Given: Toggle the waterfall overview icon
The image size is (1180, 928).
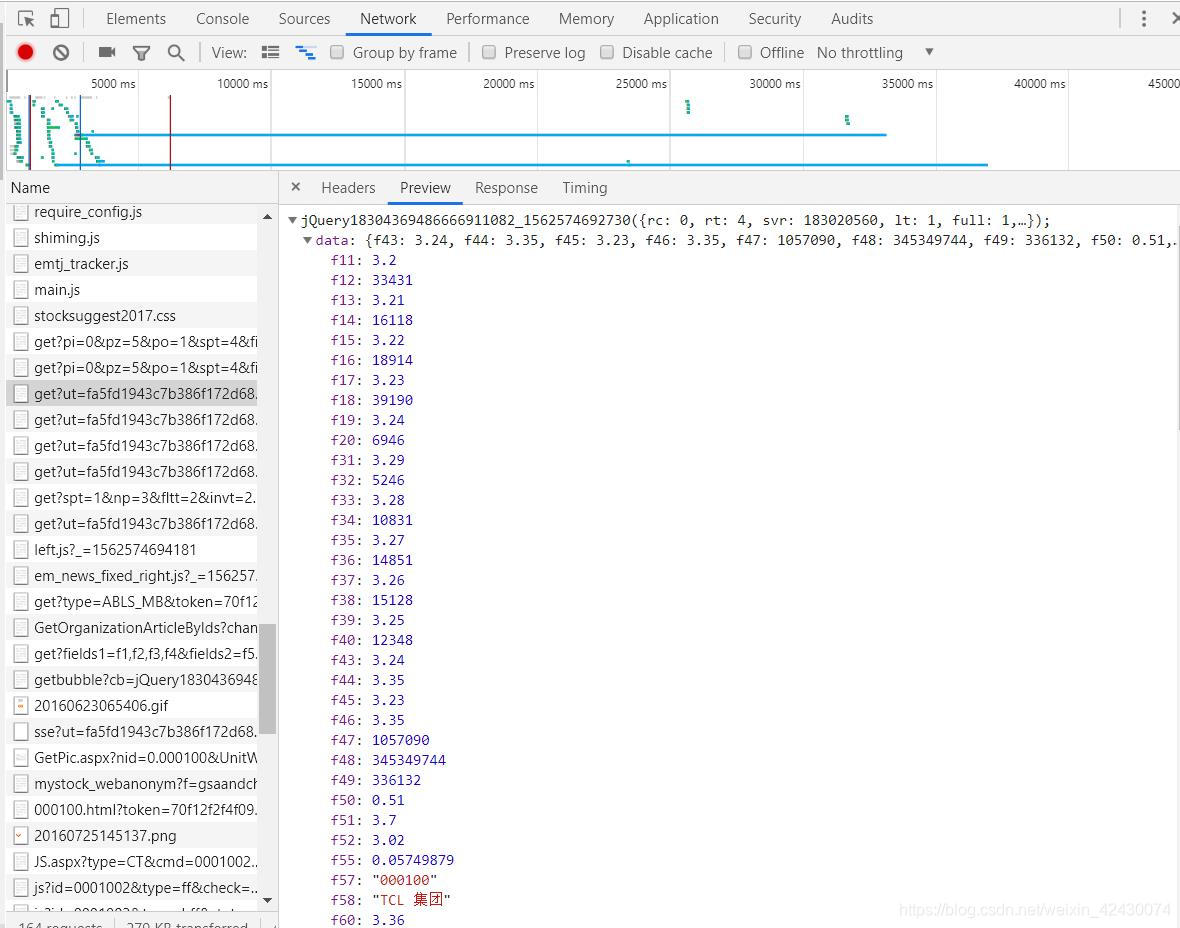Looking at the screenshot, I should pyautogui.click(x=305, y=52).
